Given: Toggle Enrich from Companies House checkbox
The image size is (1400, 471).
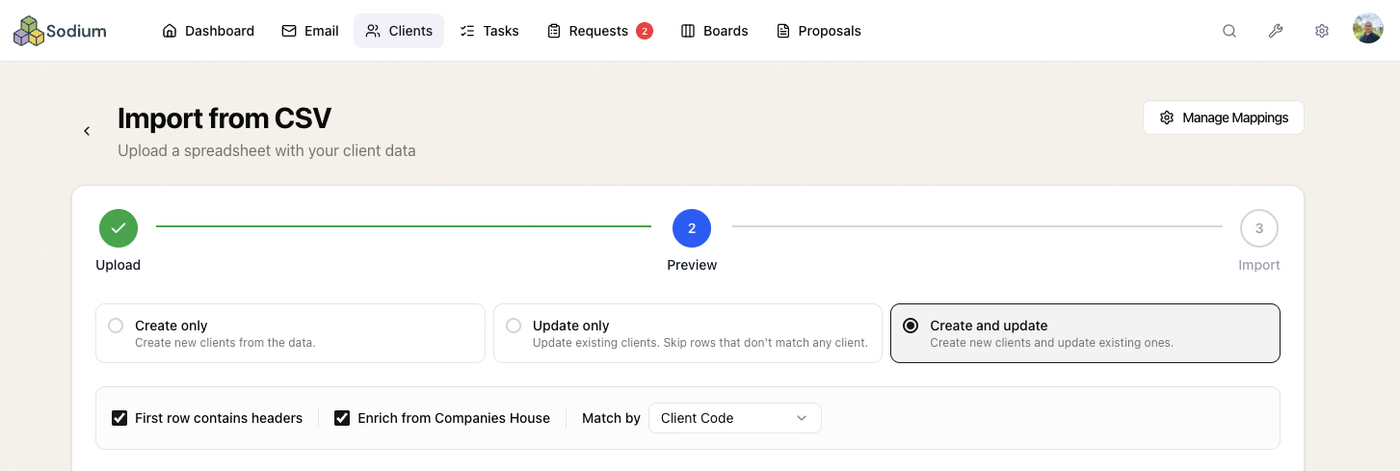Looking at the screenshot, I should [x=342, y=418].
